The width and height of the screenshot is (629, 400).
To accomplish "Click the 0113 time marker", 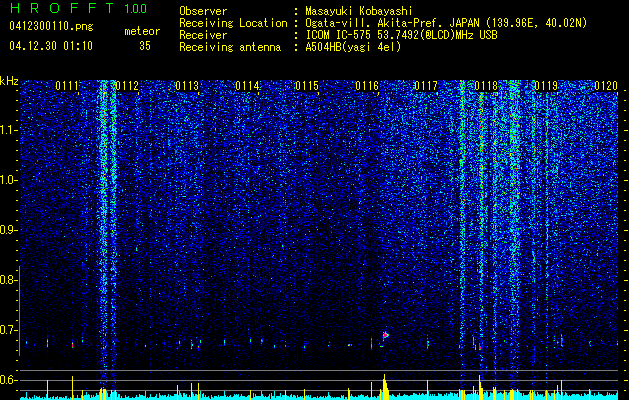I will [x=187, y=86].
